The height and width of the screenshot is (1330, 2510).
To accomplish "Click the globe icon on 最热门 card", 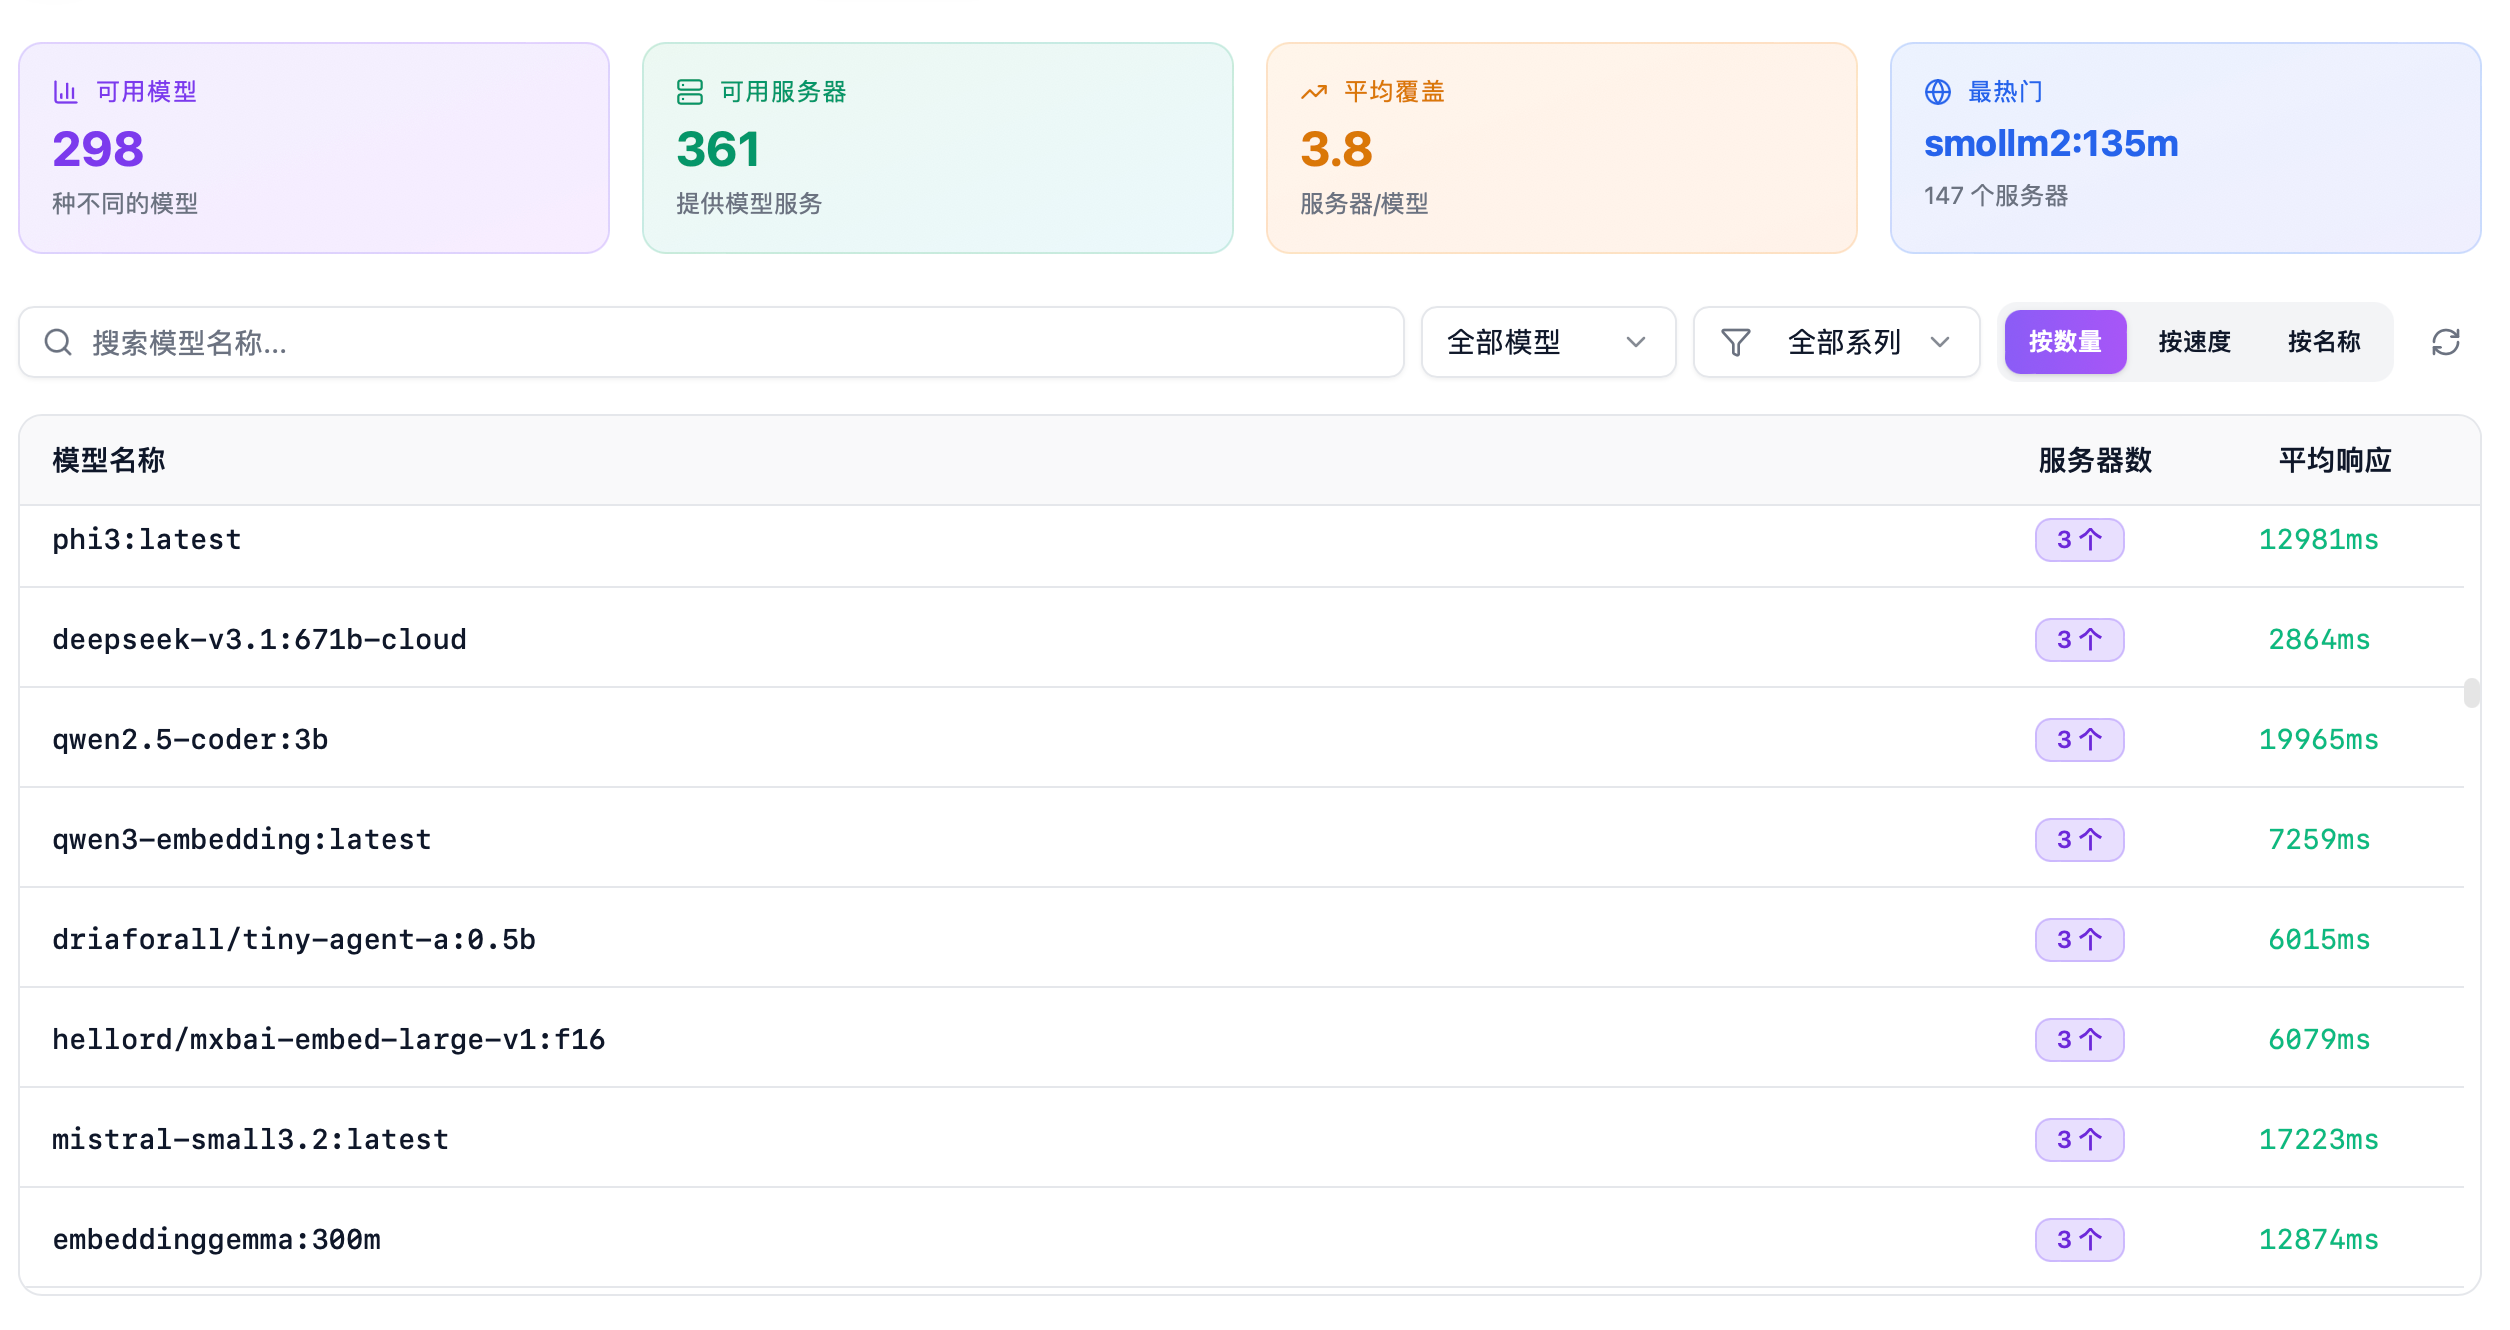I will pyautogui.click(x=1937, y=92).
